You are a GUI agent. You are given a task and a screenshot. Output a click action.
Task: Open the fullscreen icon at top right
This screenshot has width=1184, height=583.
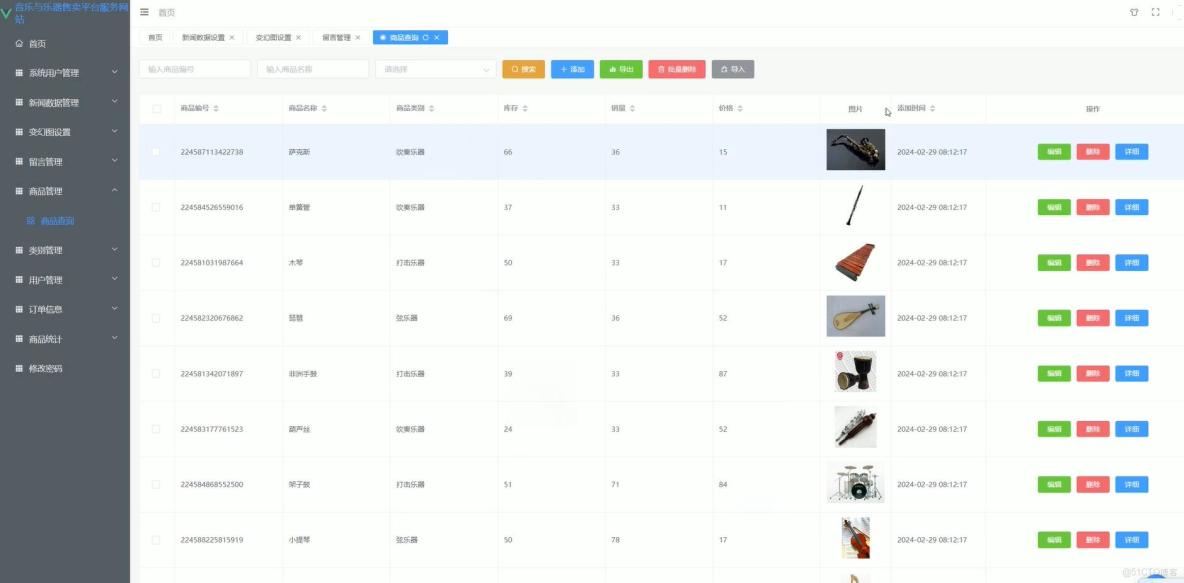[1154, 12]
